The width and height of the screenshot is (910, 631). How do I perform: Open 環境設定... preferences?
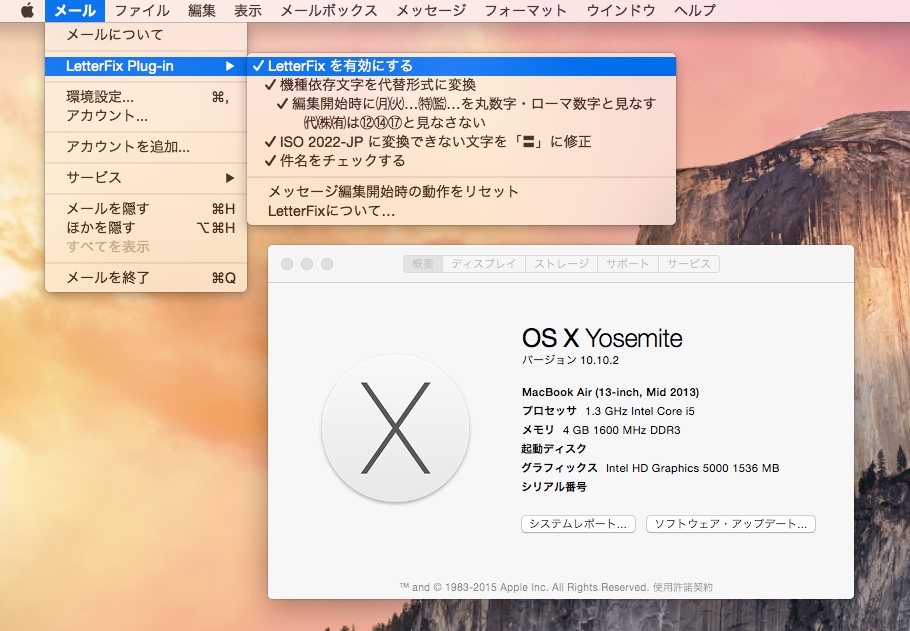pyautogui.click(x=146, y=96)
